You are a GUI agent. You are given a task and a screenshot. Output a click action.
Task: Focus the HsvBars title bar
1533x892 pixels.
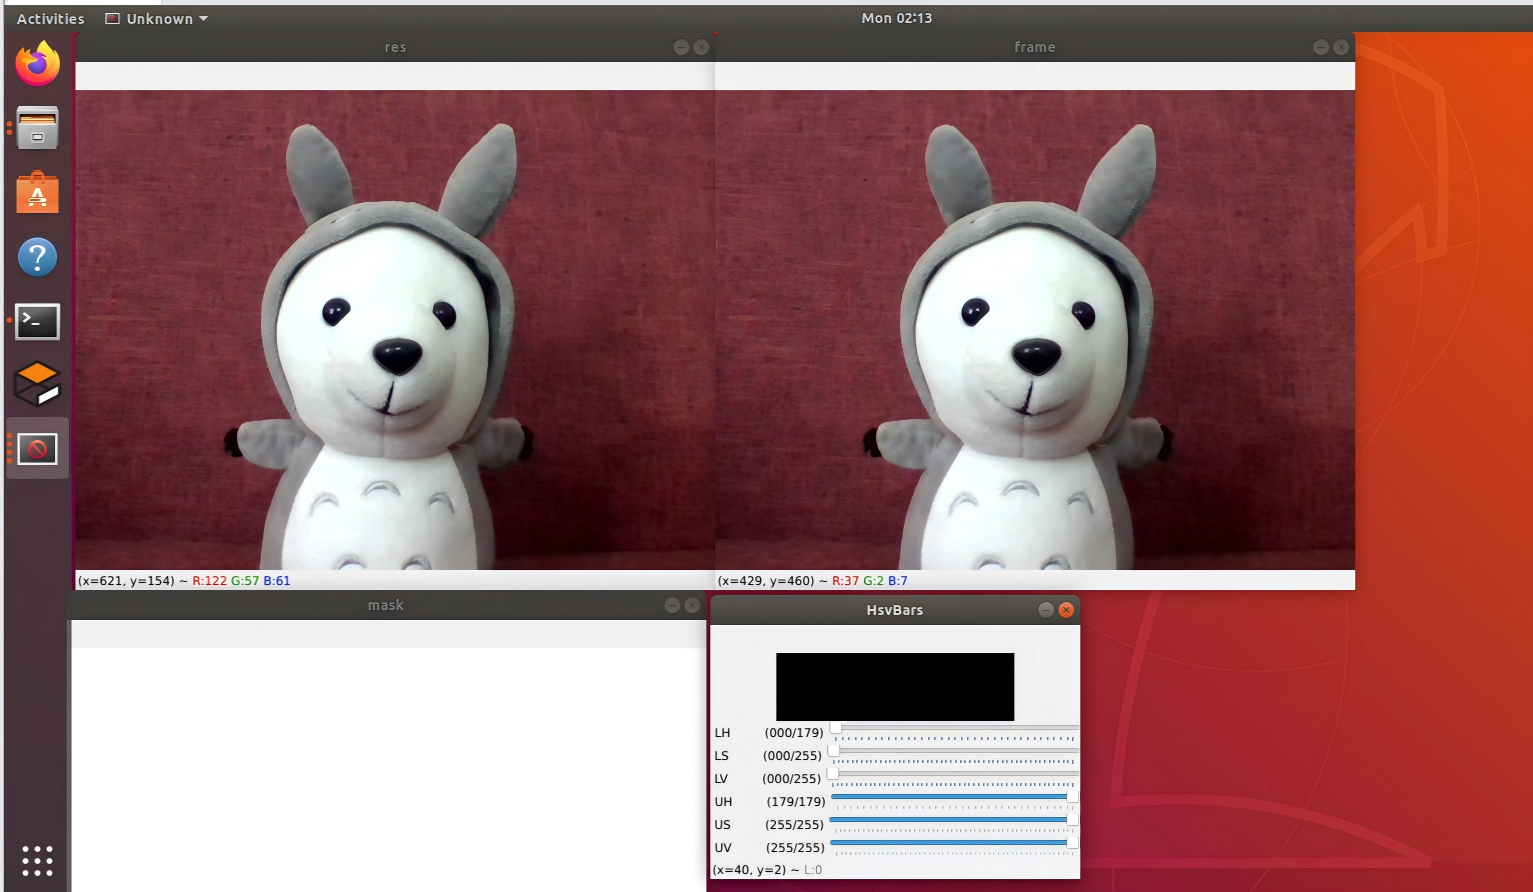pyautogui.click(x=895, y=610)
